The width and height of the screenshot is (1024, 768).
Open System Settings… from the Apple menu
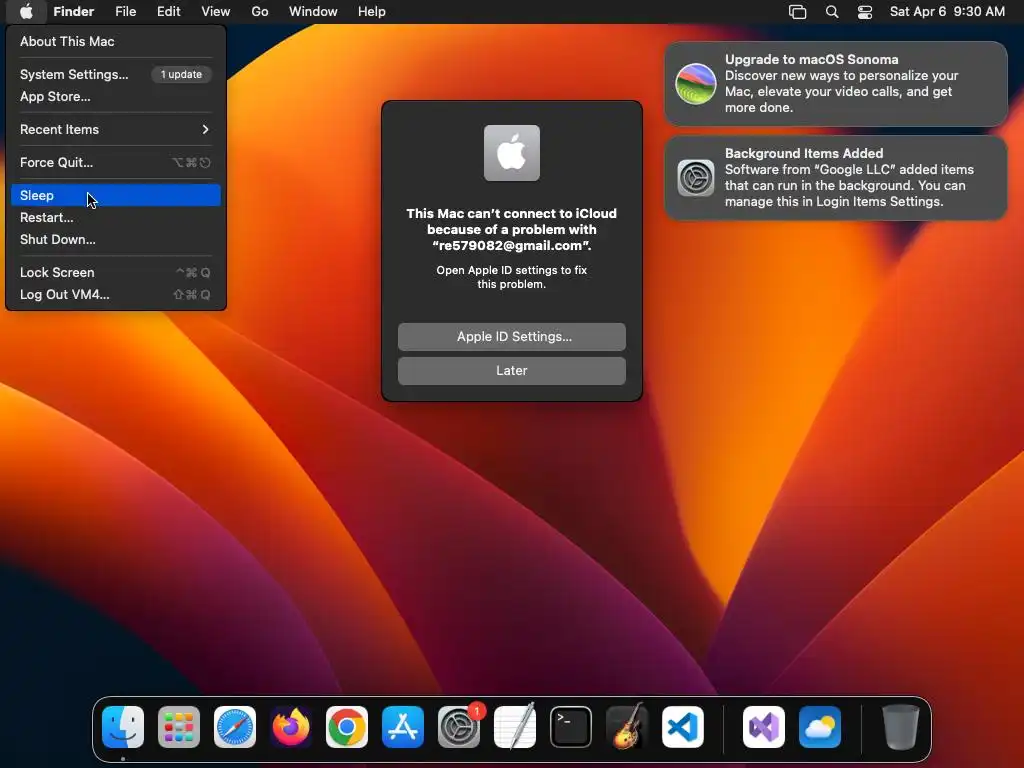(x=116, y=74)
